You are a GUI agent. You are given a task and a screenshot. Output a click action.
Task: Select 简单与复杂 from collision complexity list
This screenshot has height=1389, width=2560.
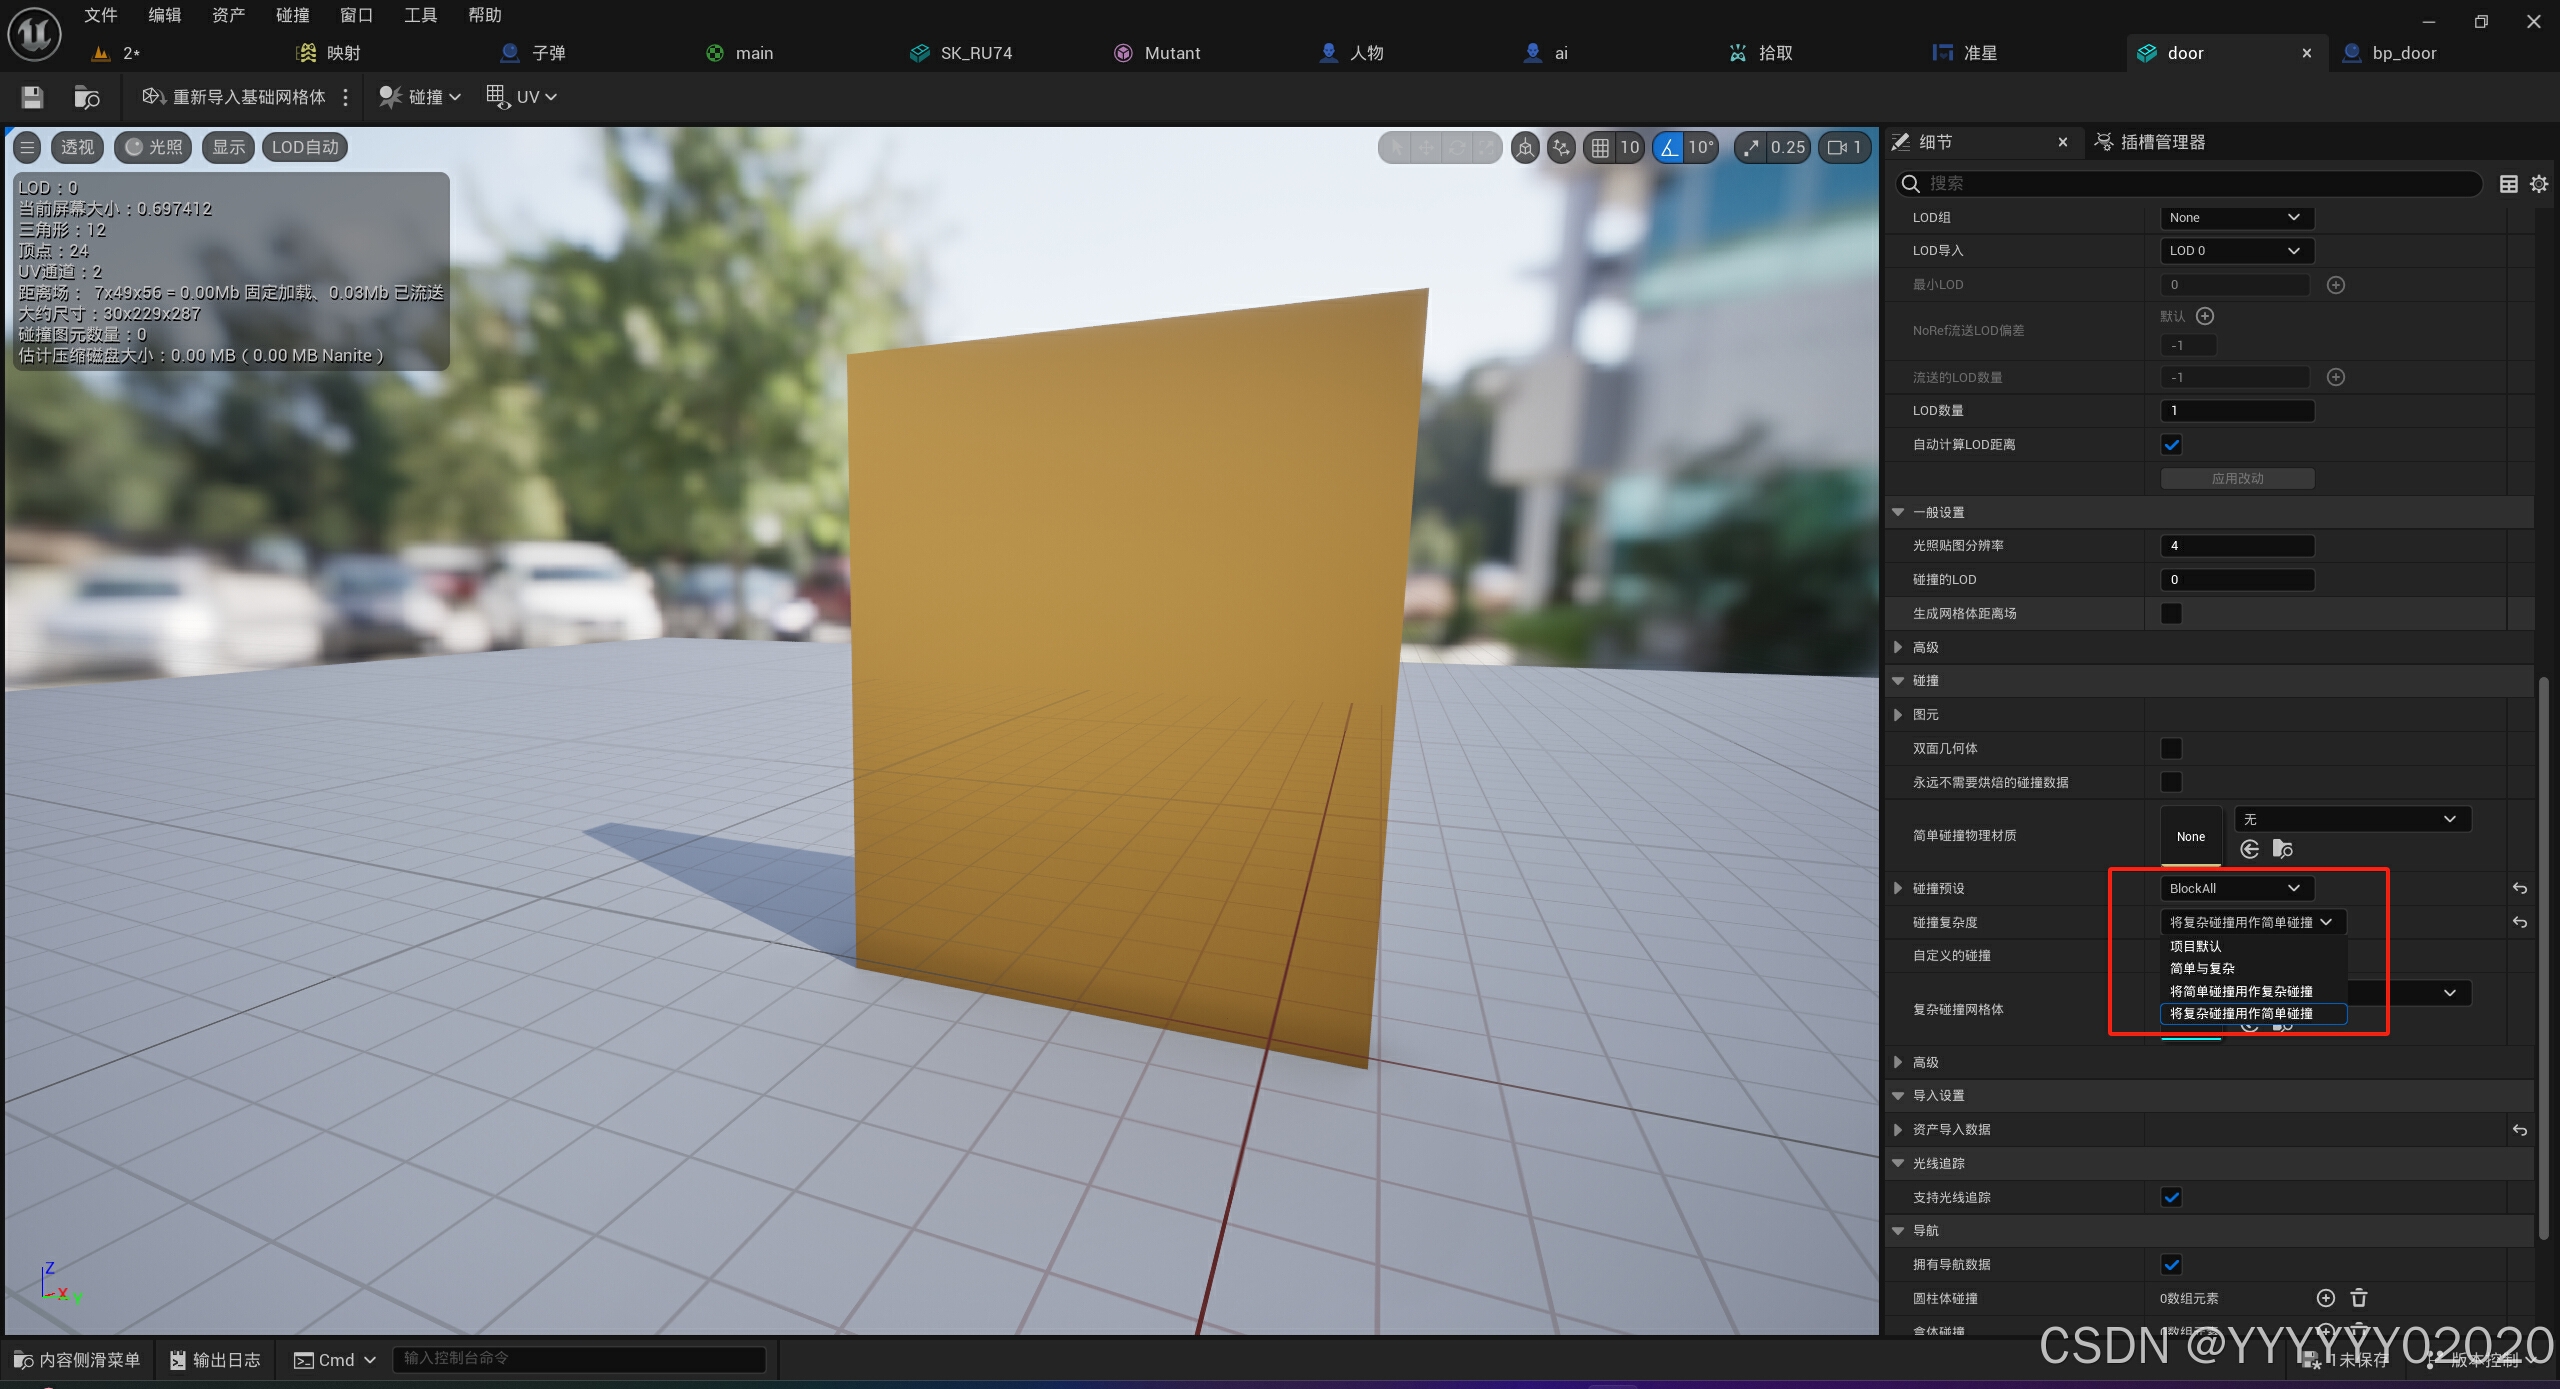[2202, 968]
